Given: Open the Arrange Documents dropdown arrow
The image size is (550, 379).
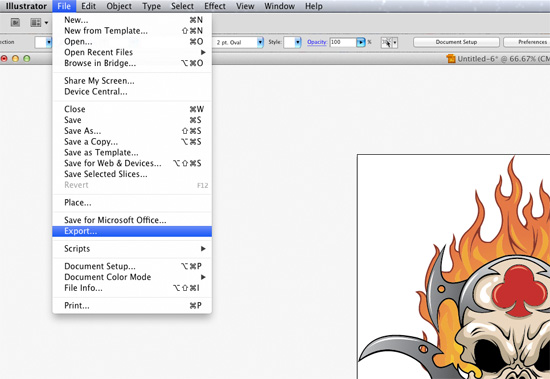Looking at the screenshot, I should [46, 23].
